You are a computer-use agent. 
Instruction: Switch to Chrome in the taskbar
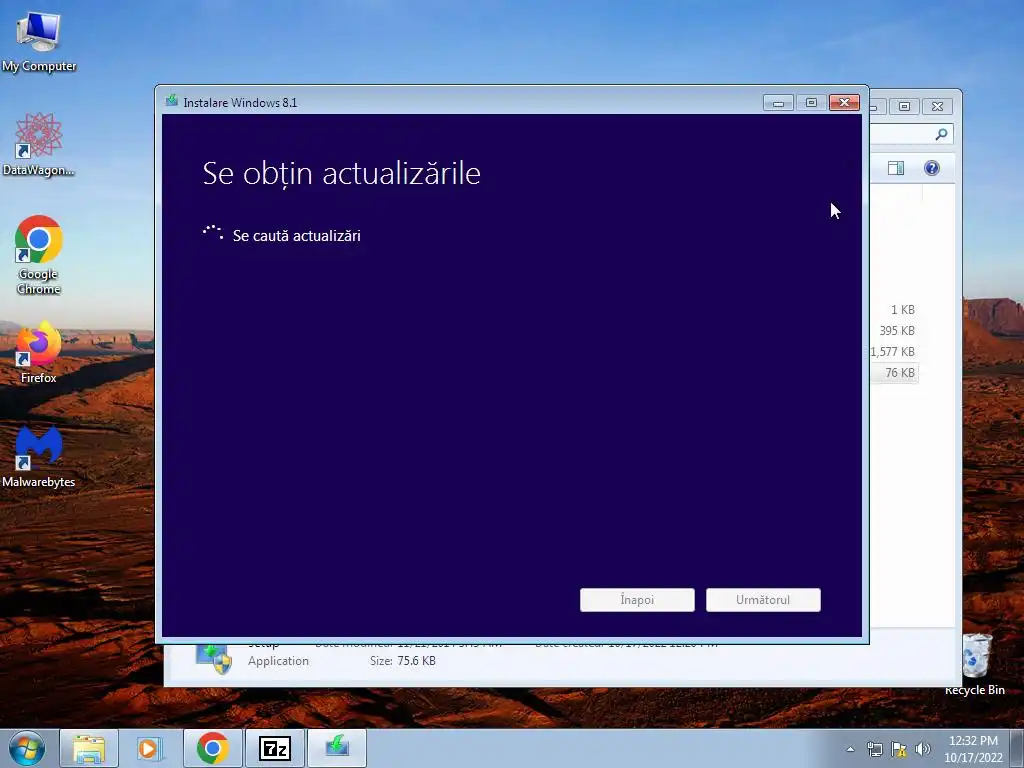tap(212, 748)
